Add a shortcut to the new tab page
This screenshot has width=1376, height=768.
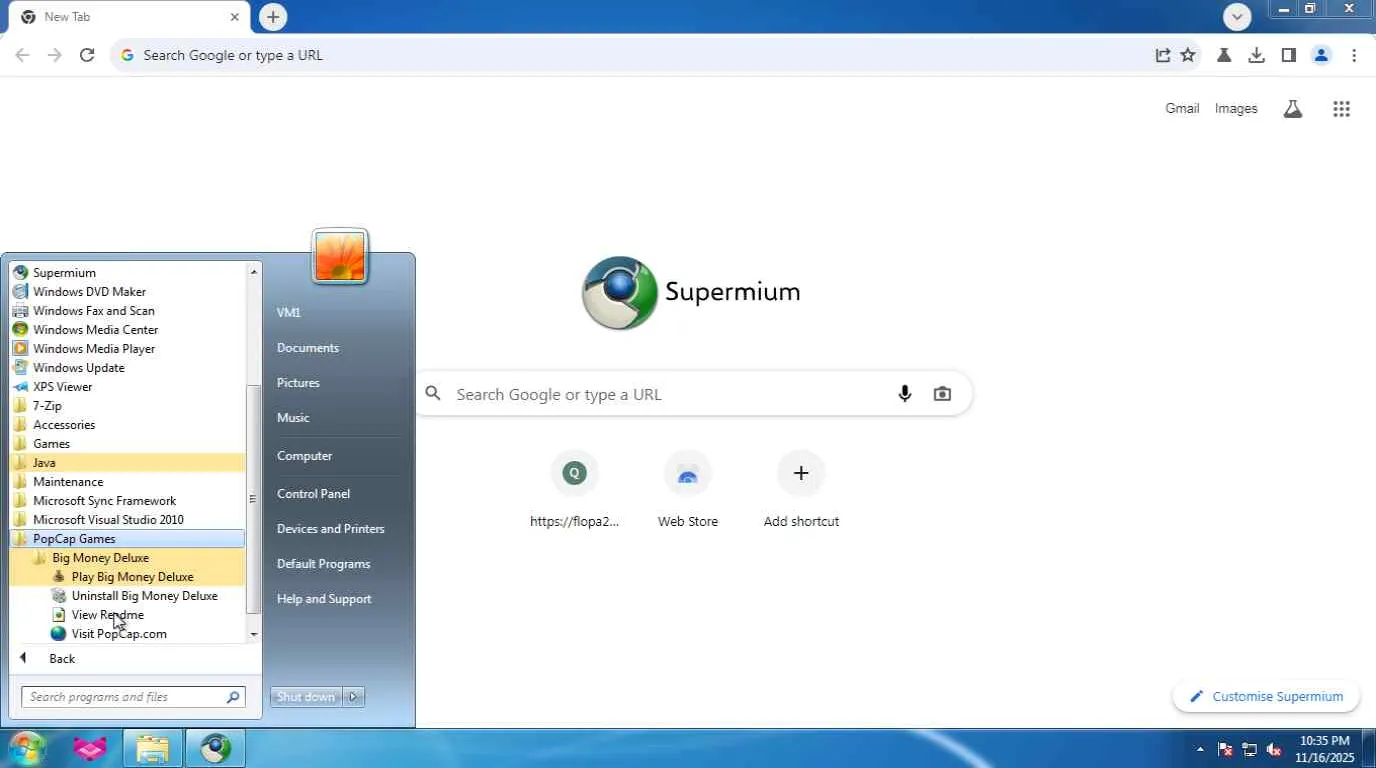[x=801, y=490]
